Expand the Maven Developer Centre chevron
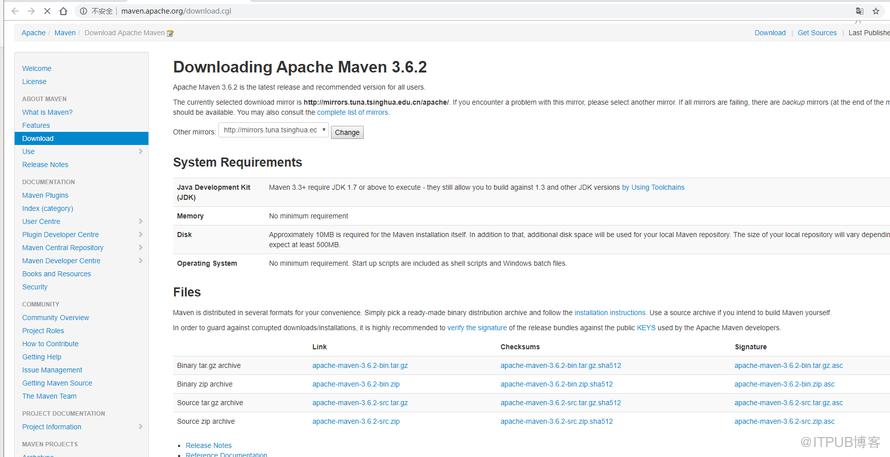 click(140, 261)
